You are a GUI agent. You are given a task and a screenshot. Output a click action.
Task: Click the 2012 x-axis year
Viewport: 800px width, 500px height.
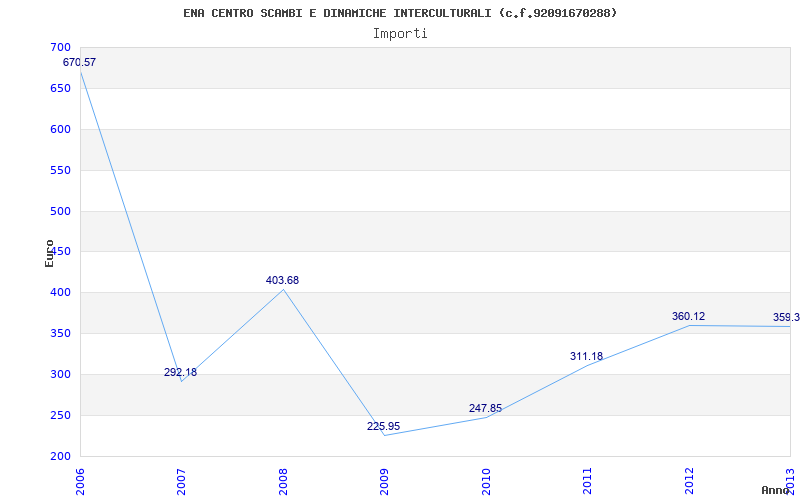coord(689,481)
